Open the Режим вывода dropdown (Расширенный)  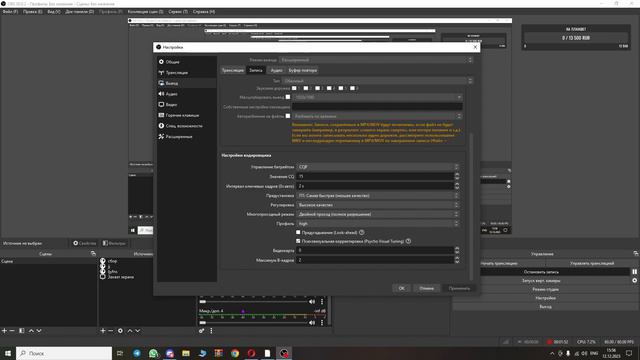[x=376, y=60]
